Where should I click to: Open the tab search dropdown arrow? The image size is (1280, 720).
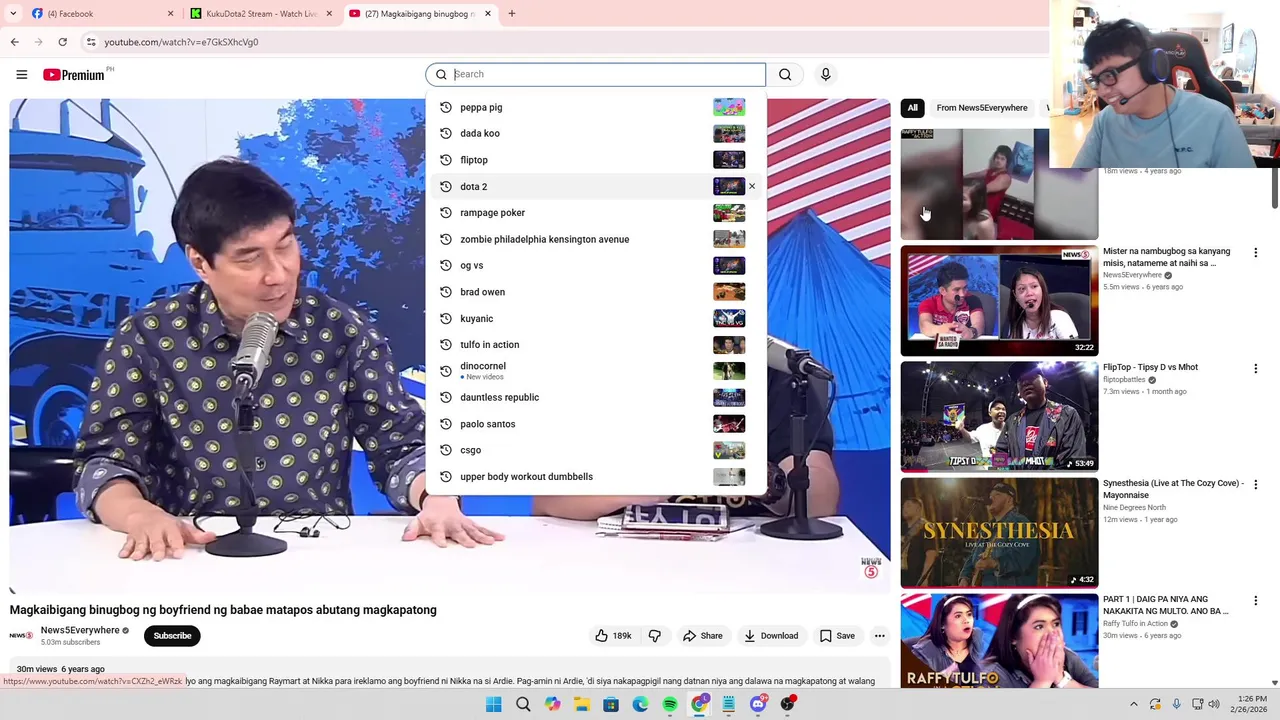[13, 14]
